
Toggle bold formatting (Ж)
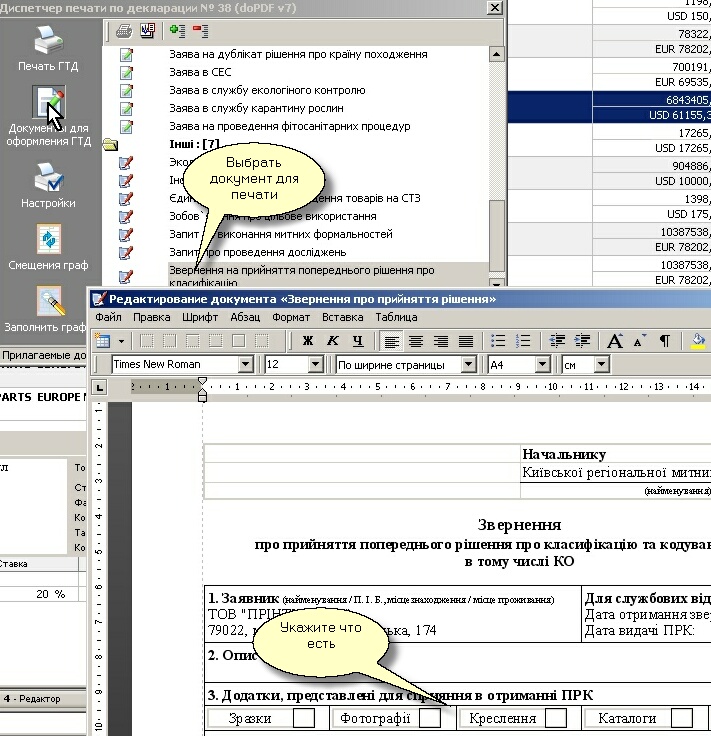[x=308, y=341]
